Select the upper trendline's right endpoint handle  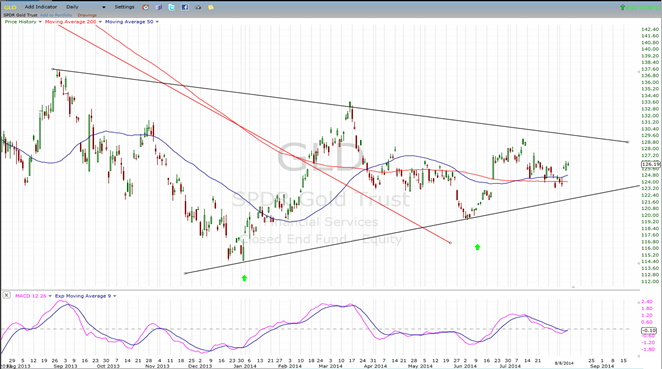[627, 142]
